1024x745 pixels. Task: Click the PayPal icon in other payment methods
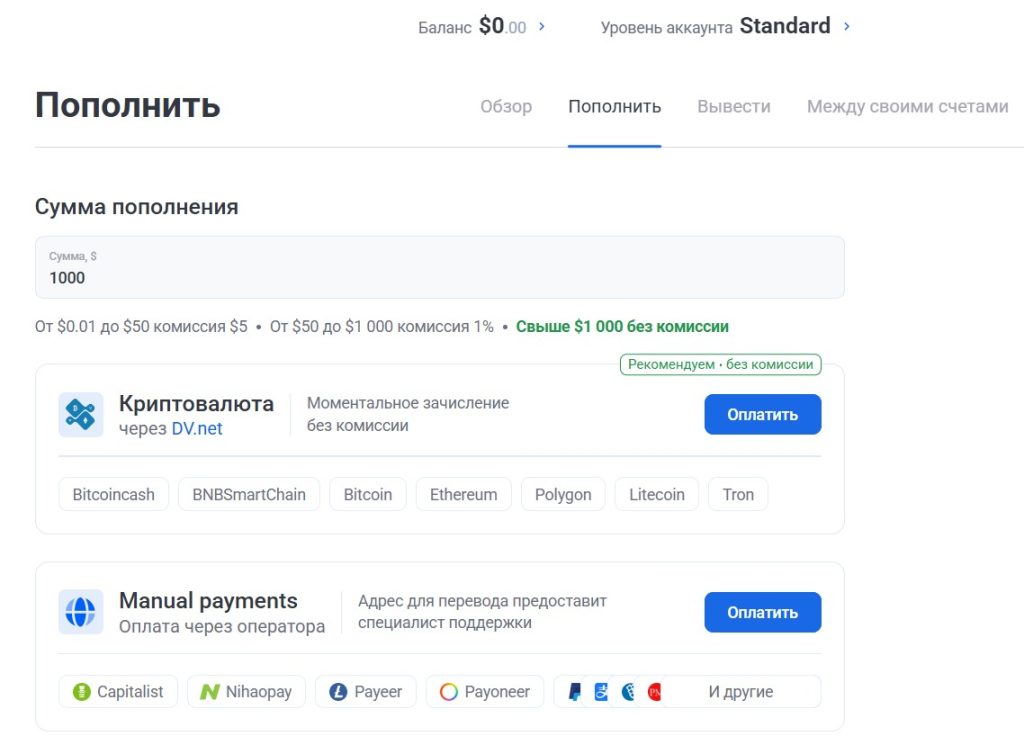coord(575,691)
